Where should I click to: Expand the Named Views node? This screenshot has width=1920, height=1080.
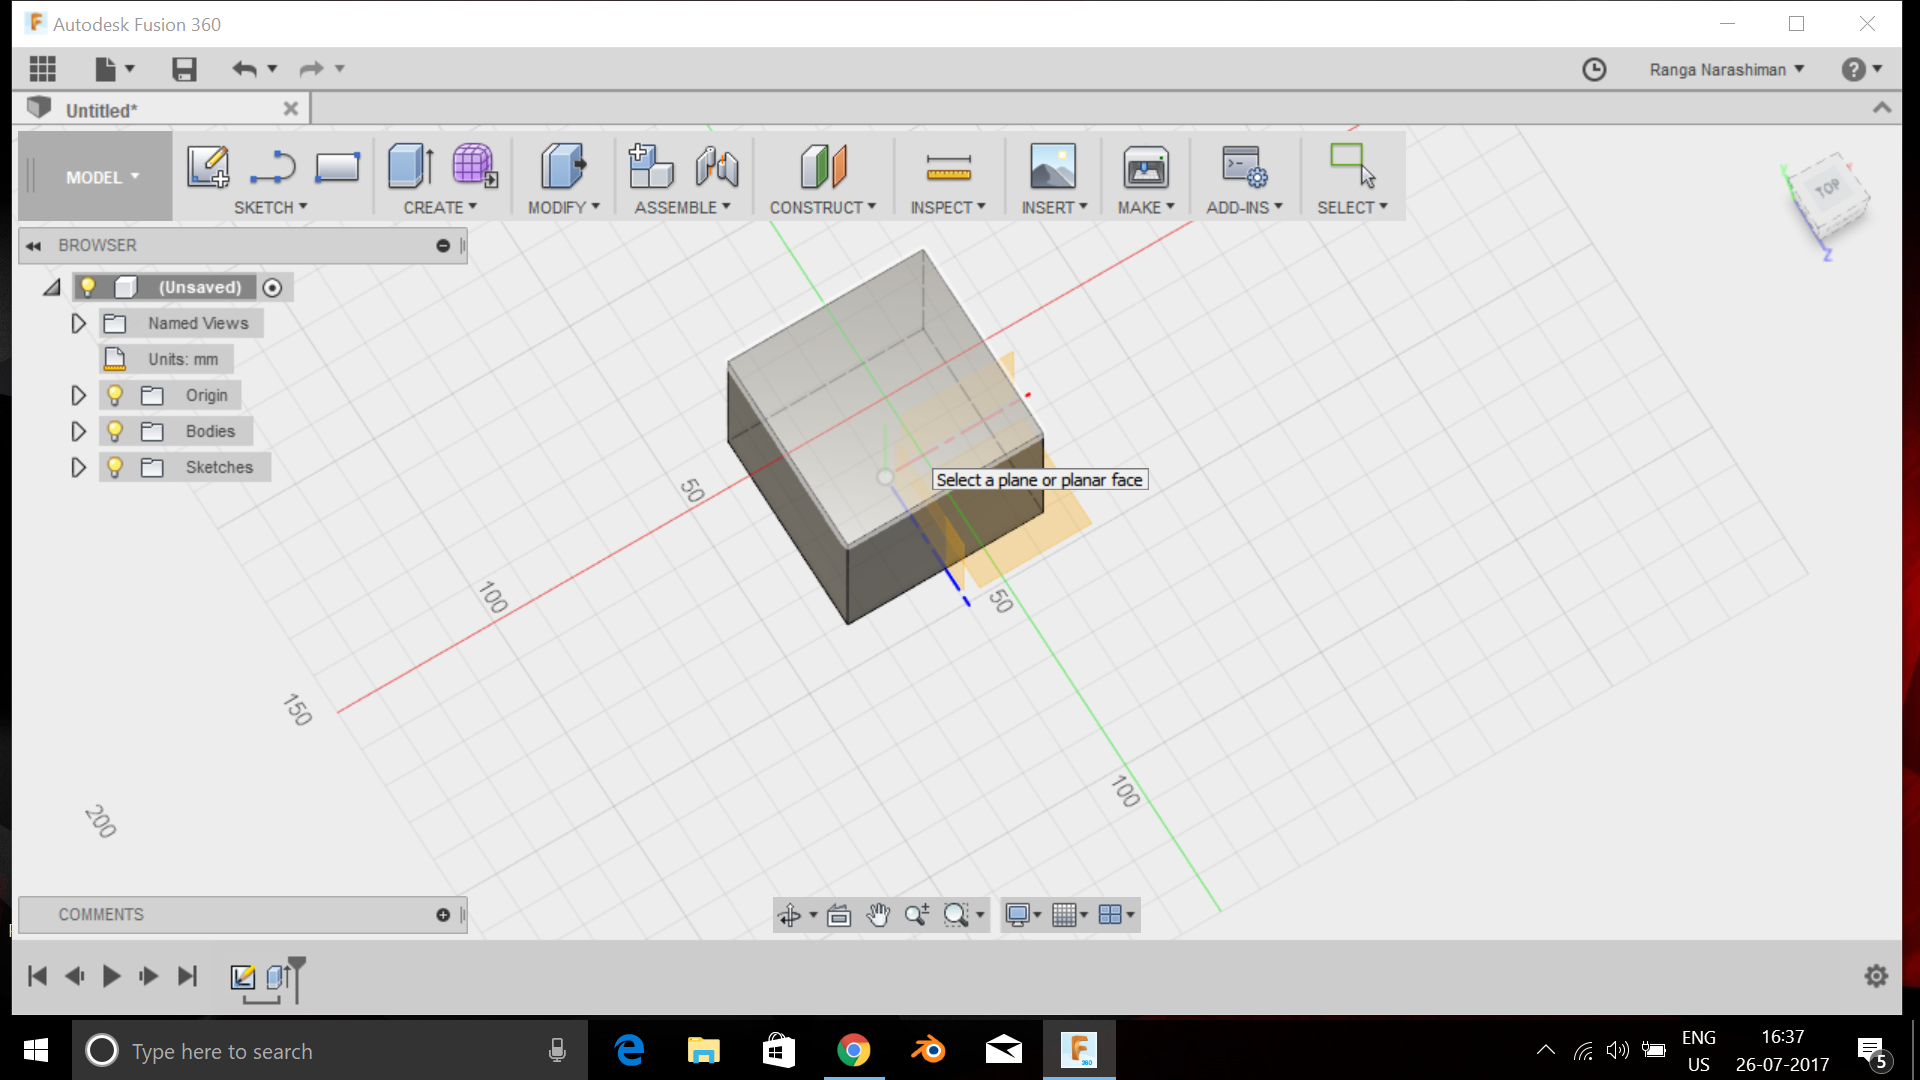(78, 323)
